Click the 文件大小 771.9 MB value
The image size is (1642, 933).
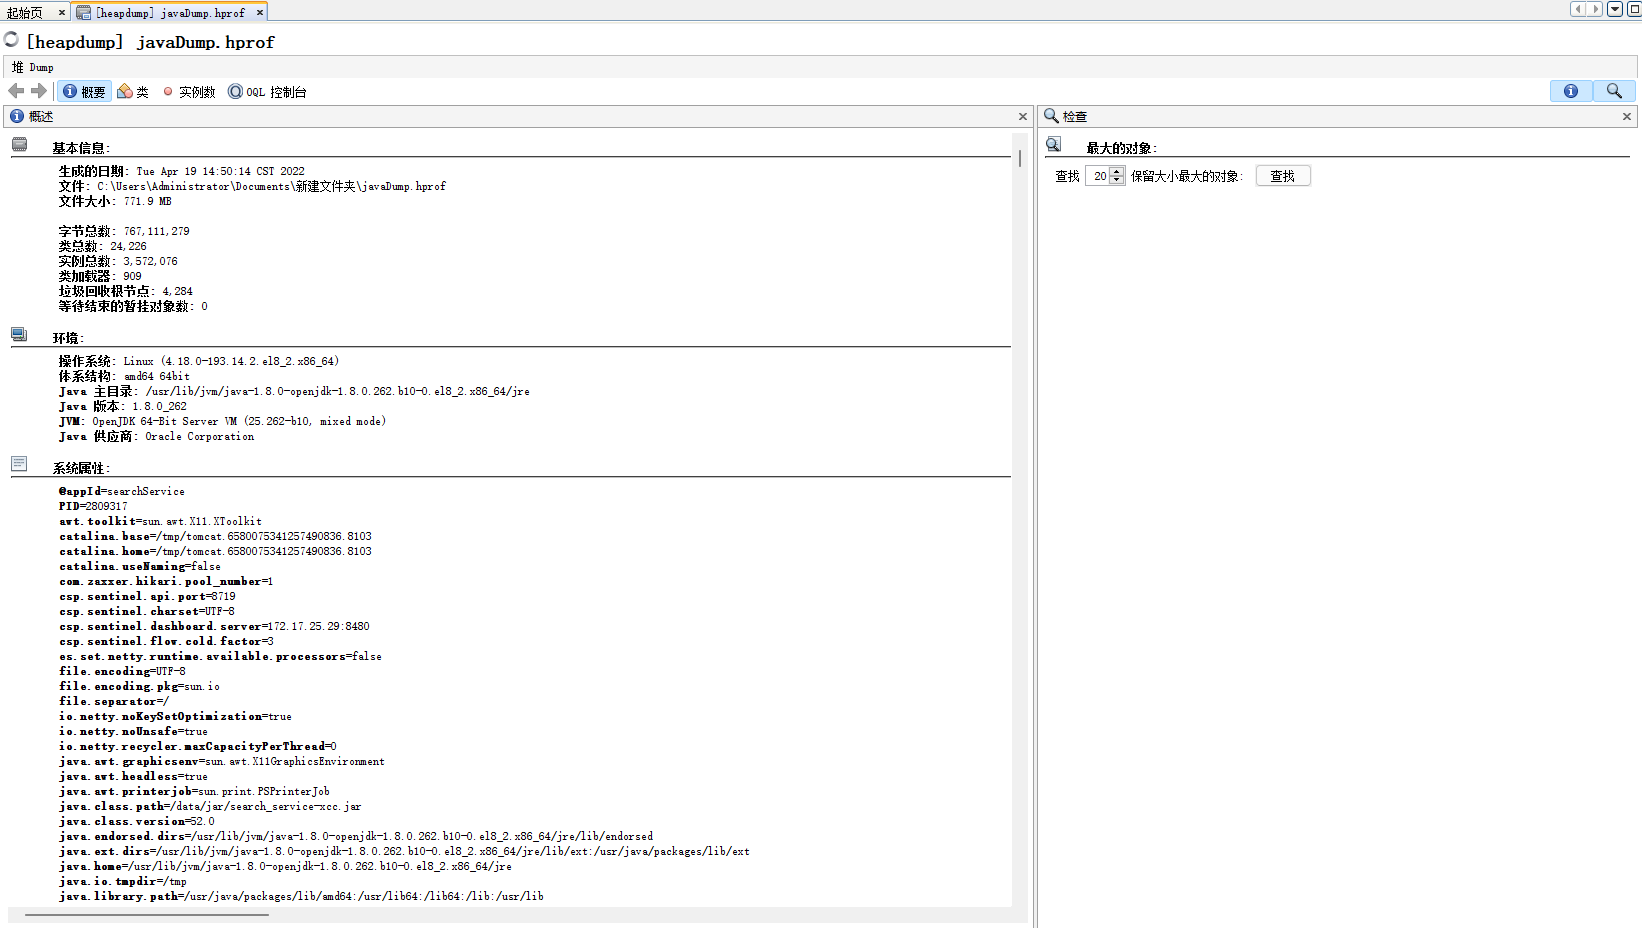click(148, 201)
